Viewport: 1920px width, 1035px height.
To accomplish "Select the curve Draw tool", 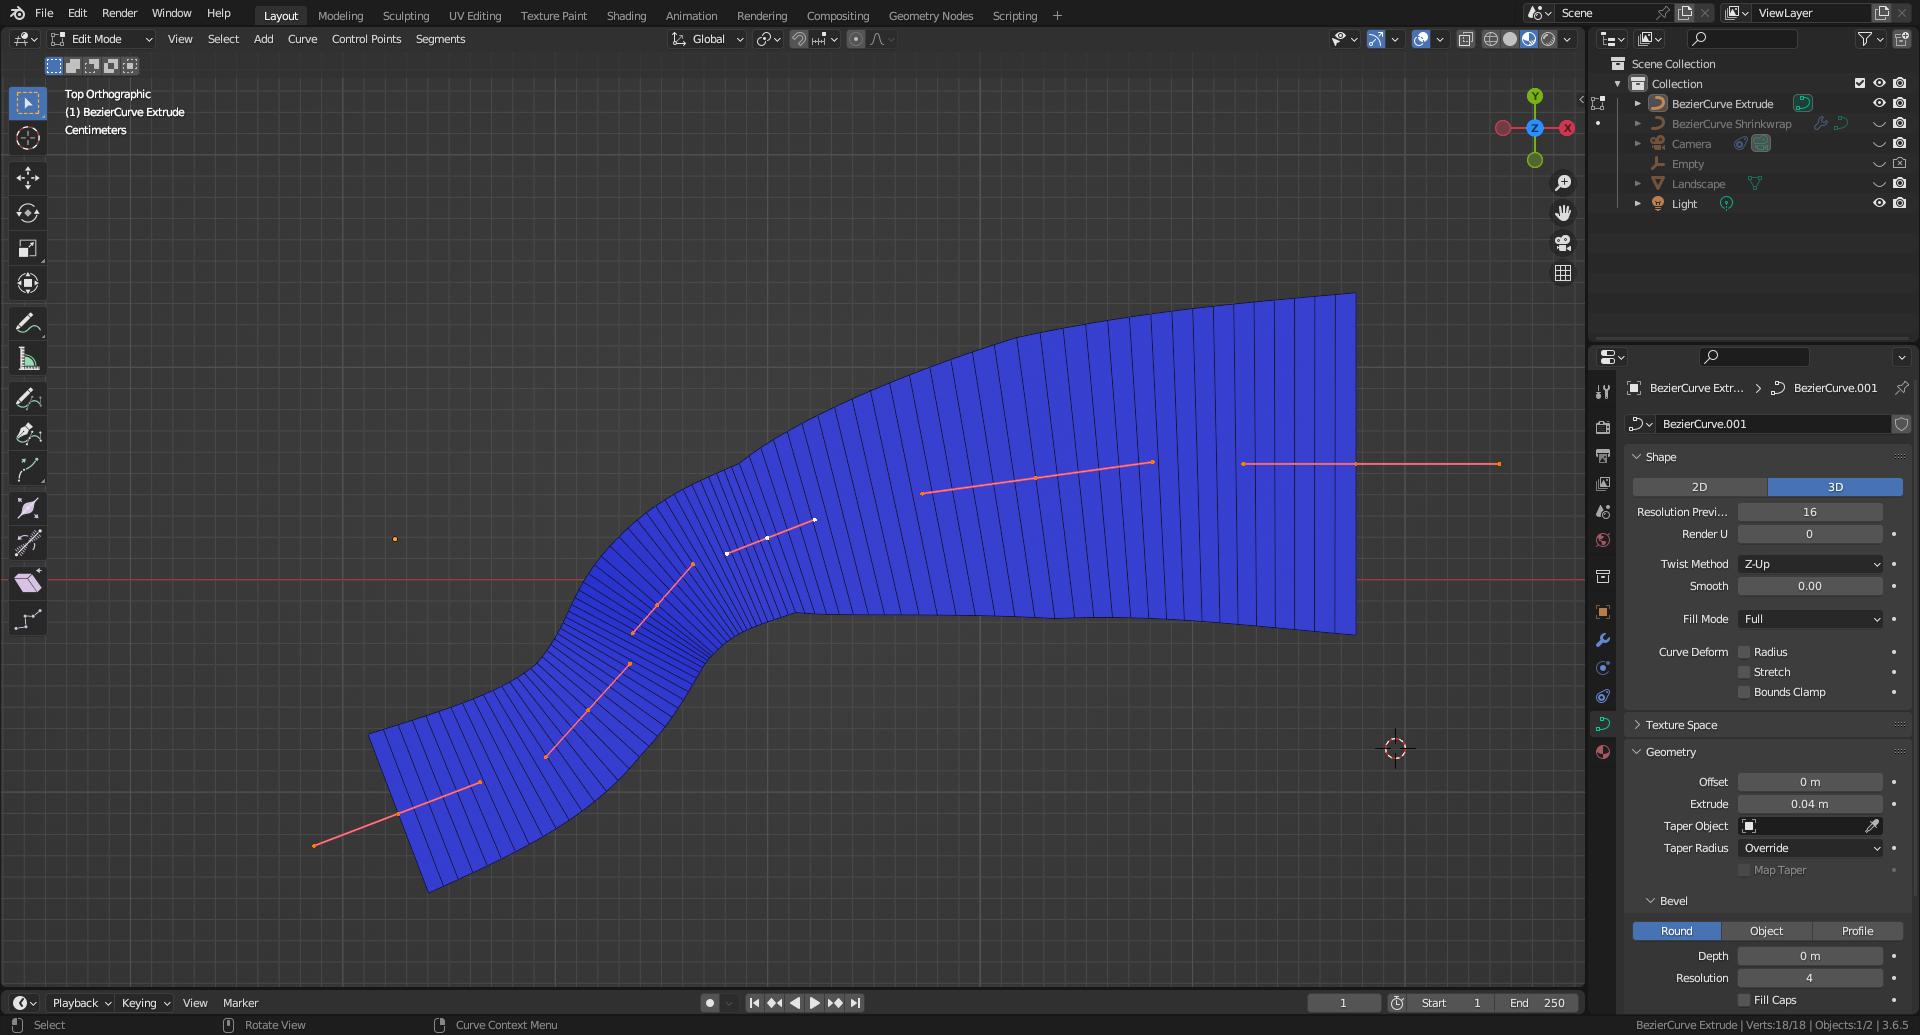I will (x=28, y=399).
